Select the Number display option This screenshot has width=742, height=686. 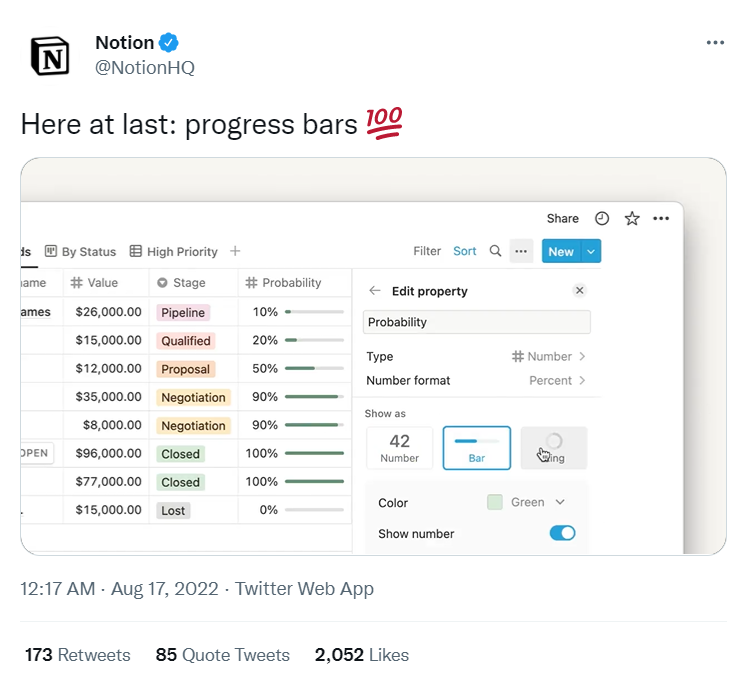click(400, 448)
